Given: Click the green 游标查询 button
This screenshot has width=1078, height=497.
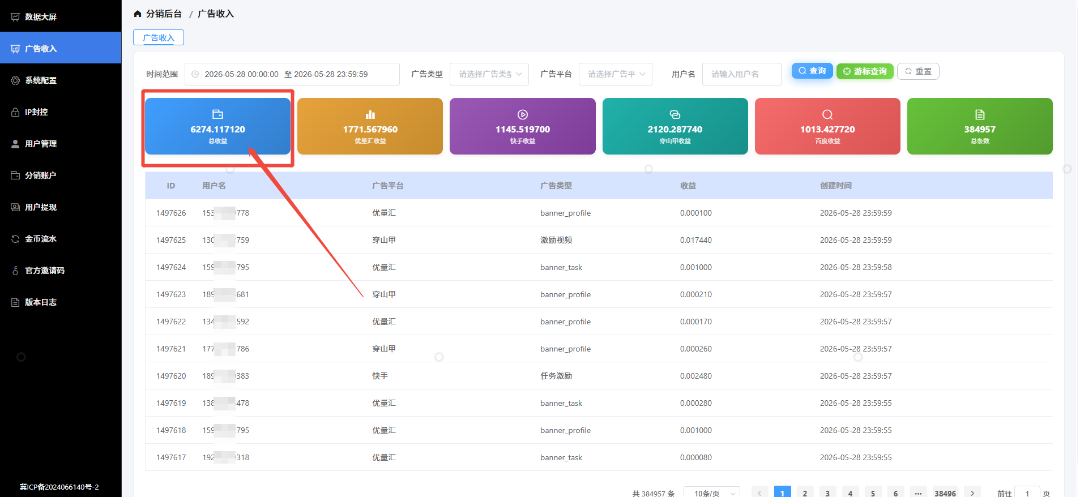Looking at the screenshot, I should coord(865,71).
